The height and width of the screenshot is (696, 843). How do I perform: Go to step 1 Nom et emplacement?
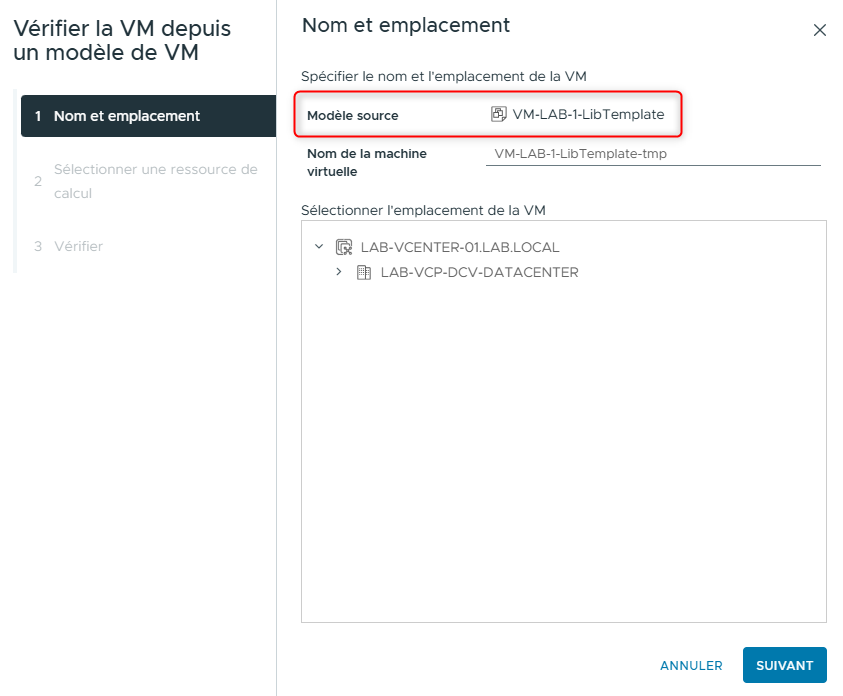click(126, 116)
